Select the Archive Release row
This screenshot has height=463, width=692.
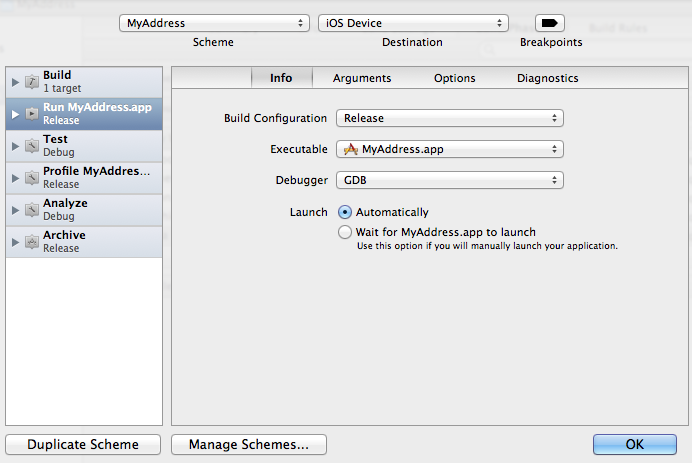click(x=84, y=242)
